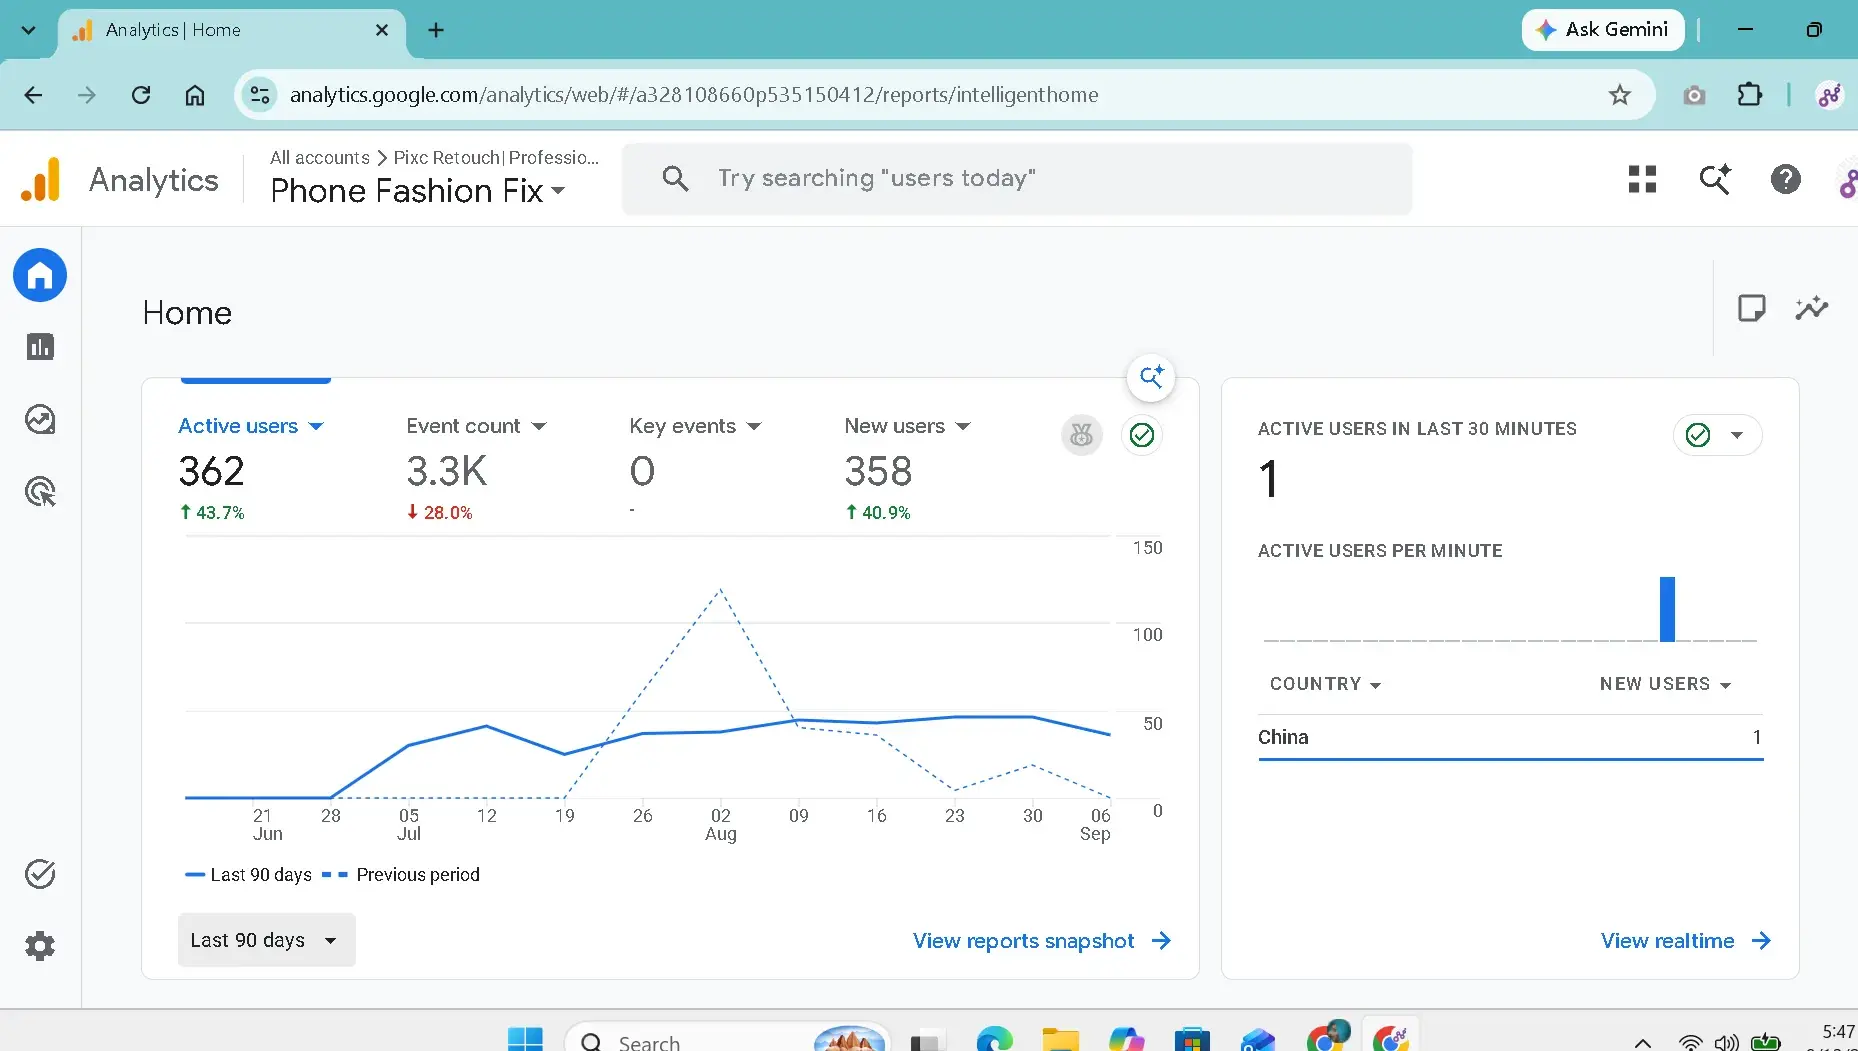The width and height of the screenshot is (1858, 1051).
Task: Open the annotations note icon
Action: (x=1751, y=308)
